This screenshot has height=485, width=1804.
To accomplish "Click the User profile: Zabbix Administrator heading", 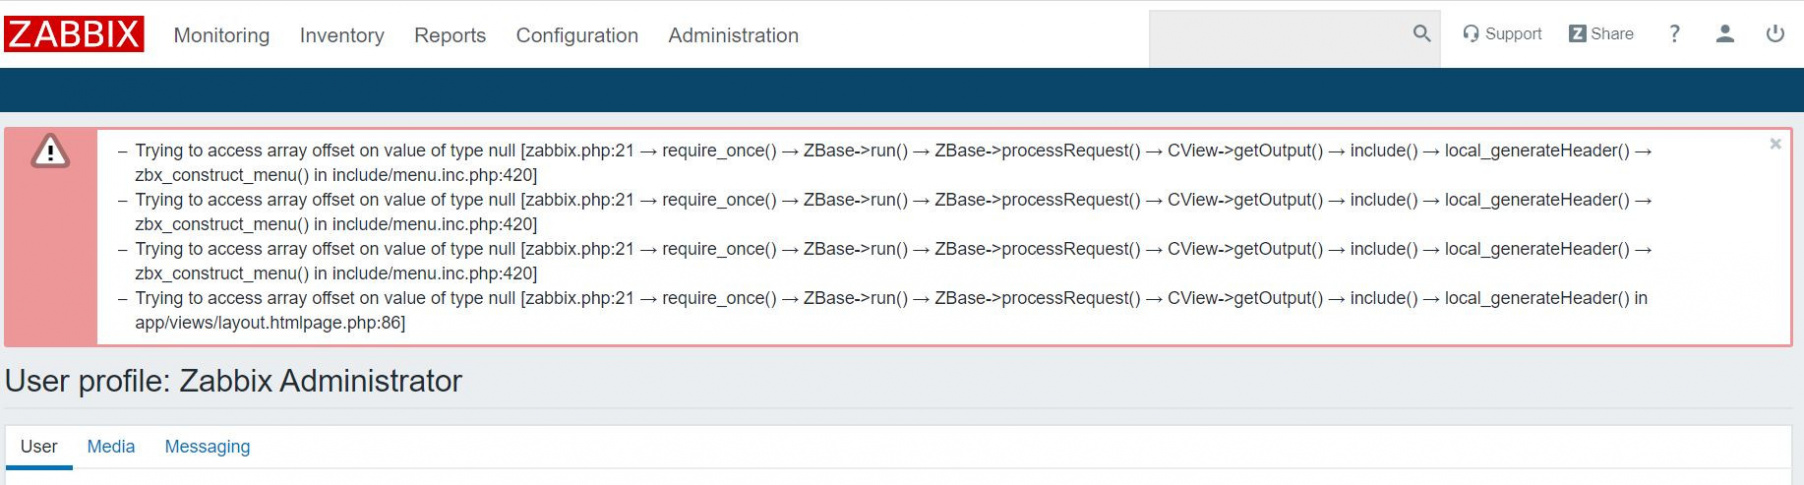I will tap(233, 381).
